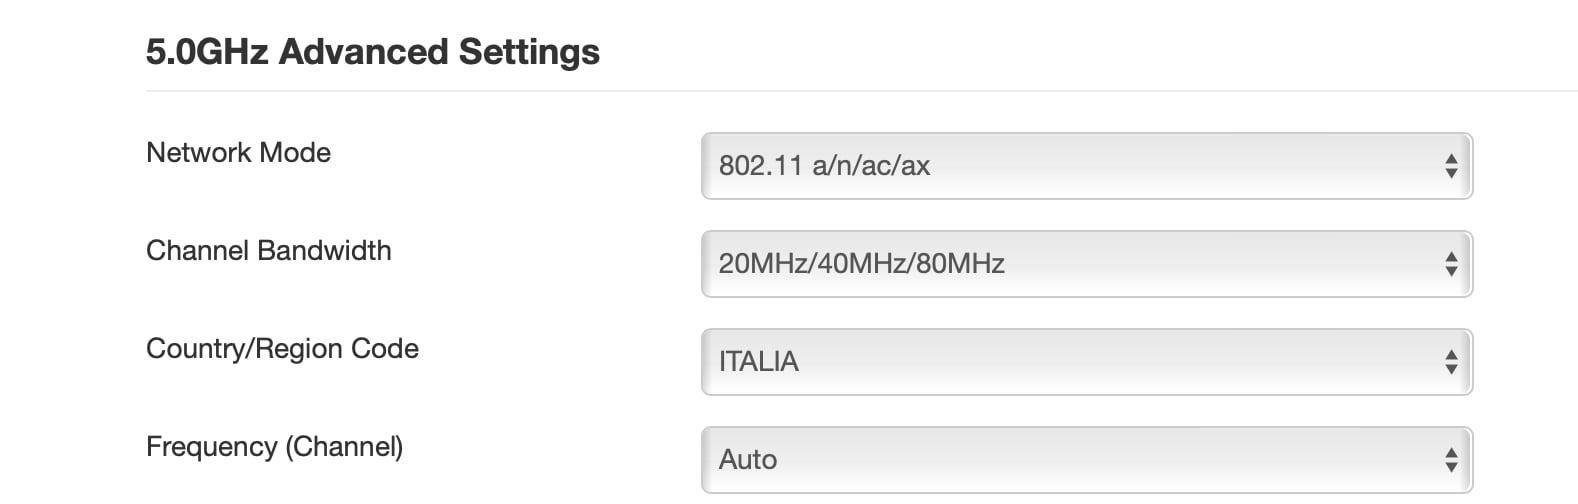1578x504 pixels.
Task: Click the arrows icon beside 802.11 a/n/ac/ax
Action: [x=1450, y=166]
